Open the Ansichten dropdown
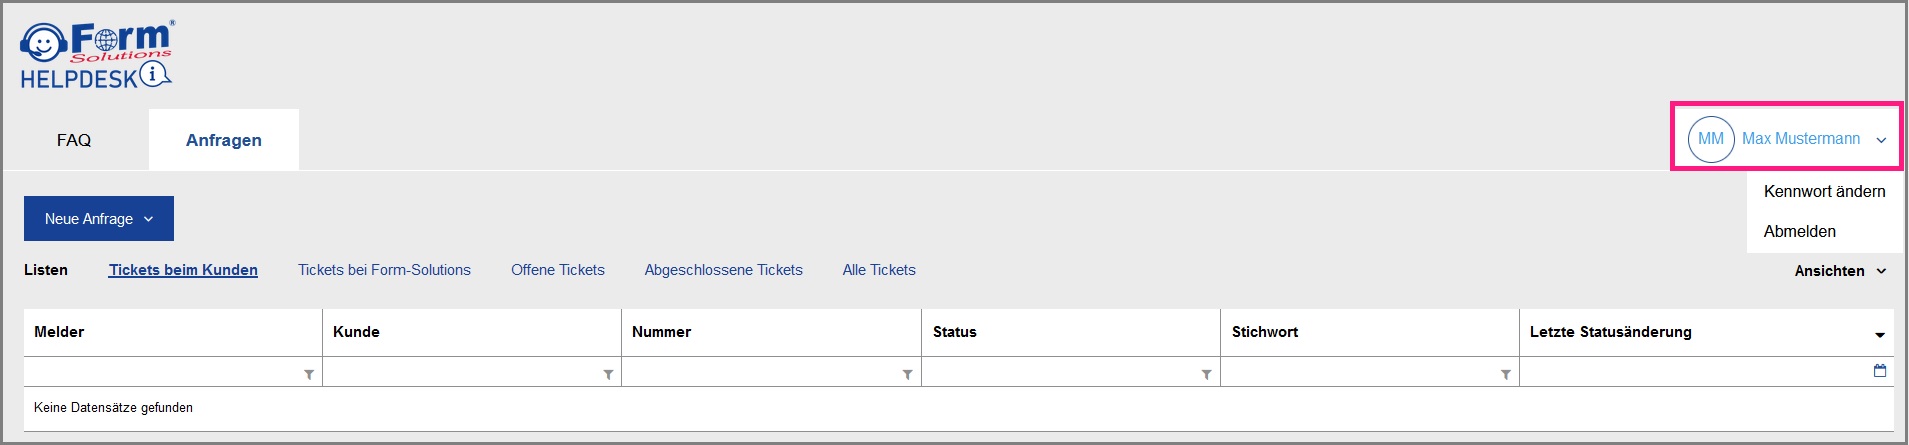1909x445 pixels. 1840,271
